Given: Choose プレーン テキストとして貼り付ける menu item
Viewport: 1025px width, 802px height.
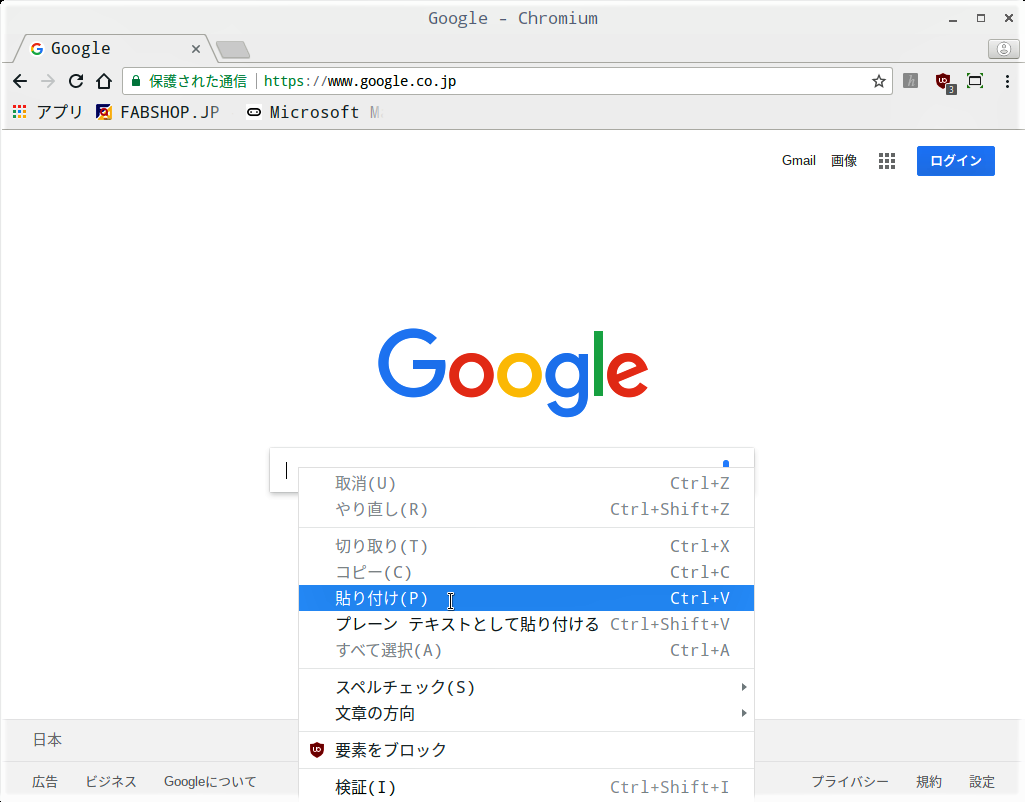Looking at the screenshot, I should pyautogui.click(x=526, y=624).
